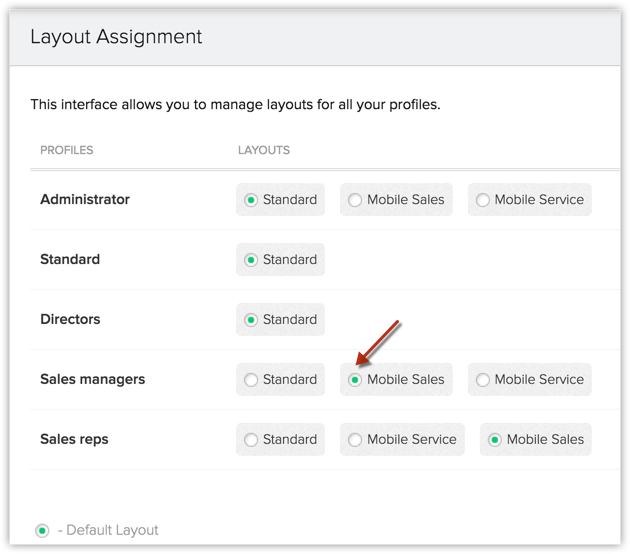The image size is (630, 554).
Task: Set Sales managers layout to Standard
Action: coord(252,380)
